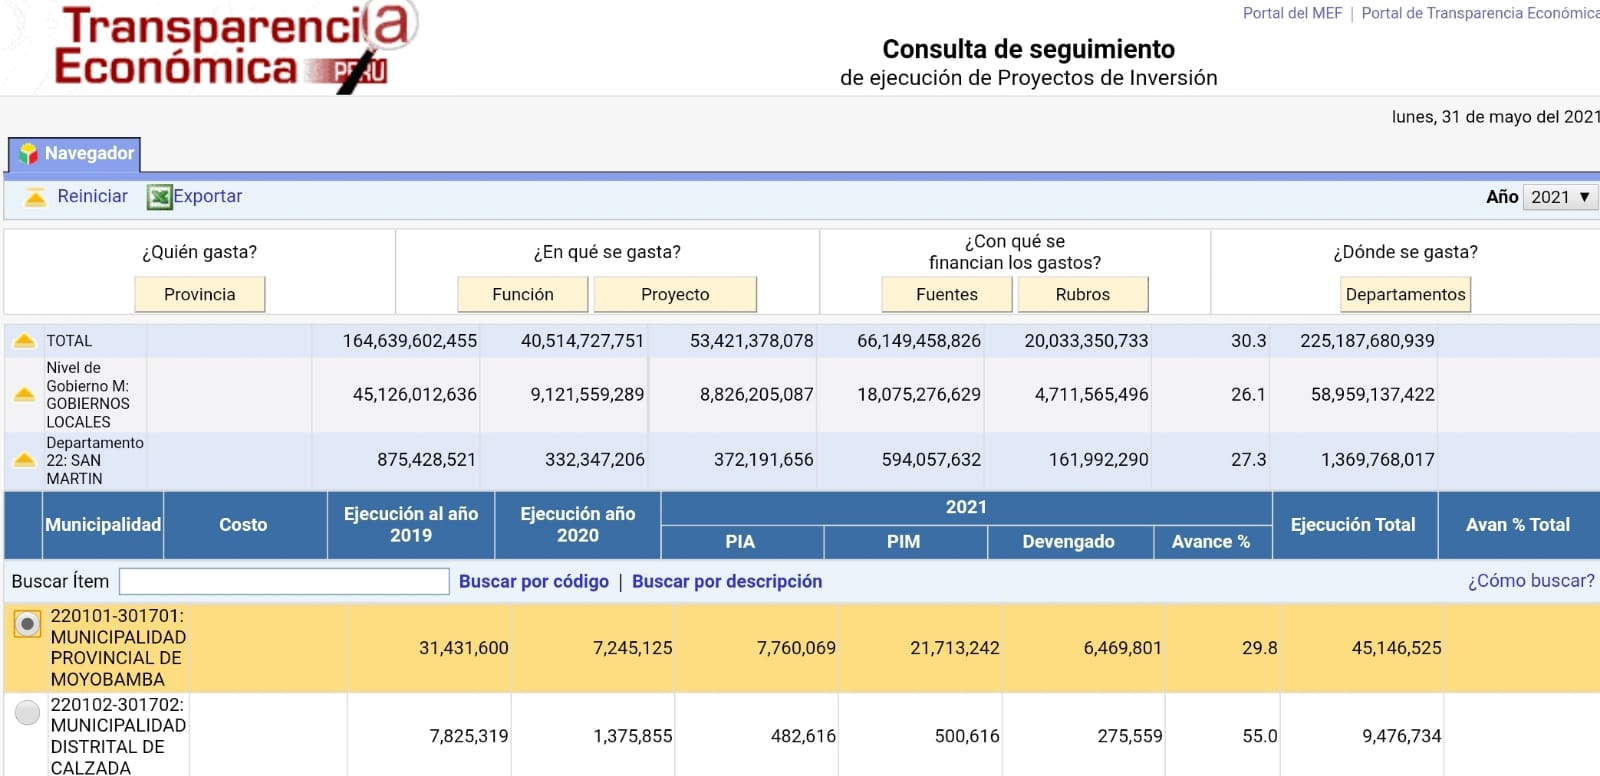Viewport: 1600px width, 776px height.
Task: Select the Calzada municipality radio button
Action: [27, 712]
